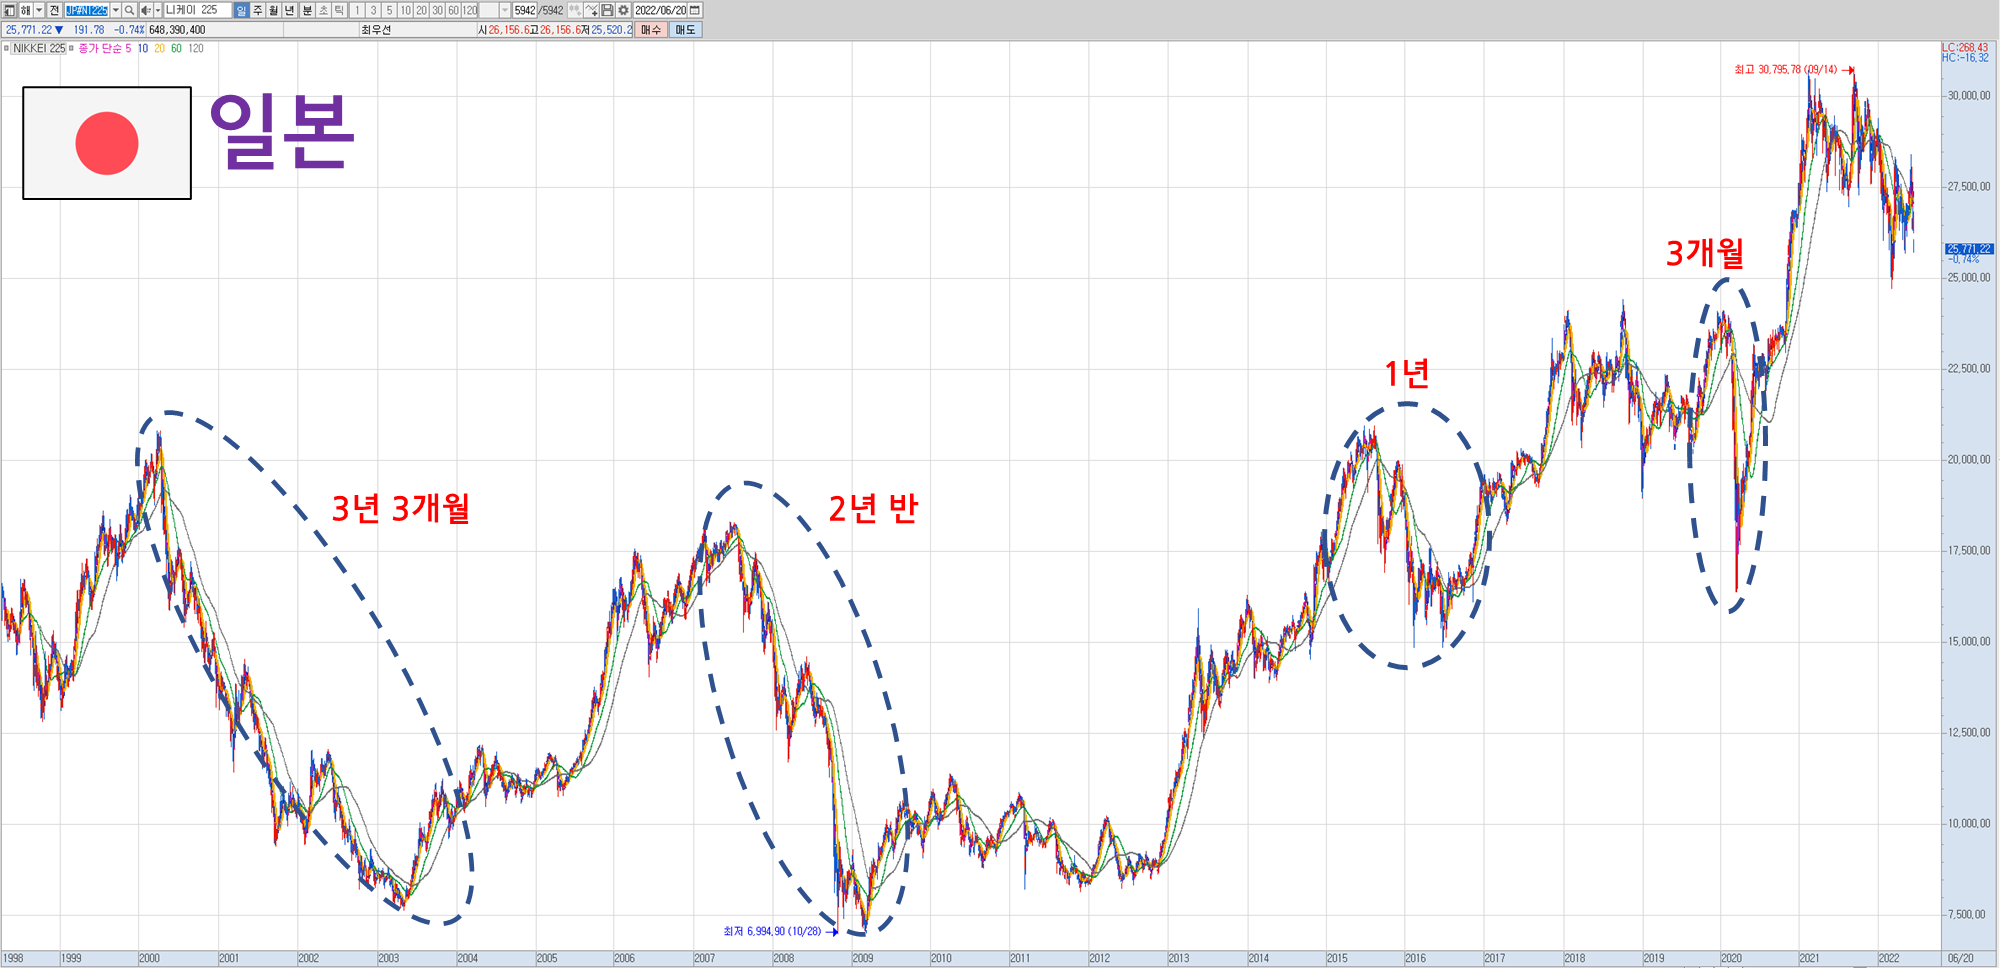Save chart with the floppy disk icon
The width and height of the screenshot is (2000, 968).
coord(607,10)
